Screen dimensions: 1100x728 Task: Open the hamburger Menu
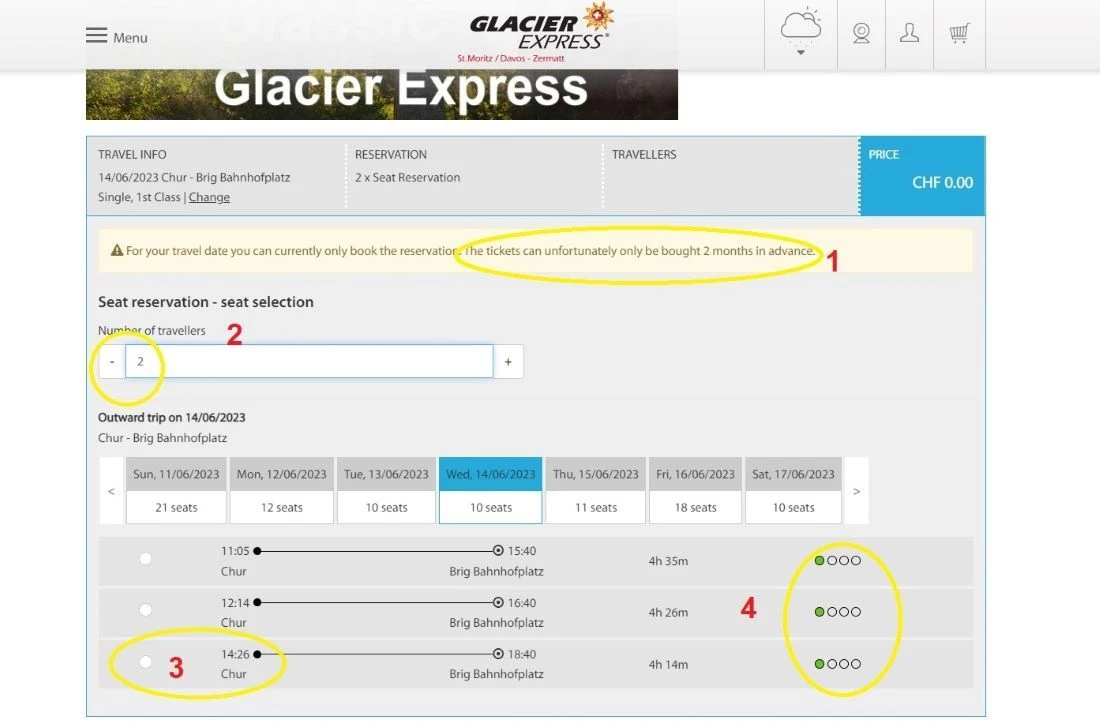pos(116,36)
